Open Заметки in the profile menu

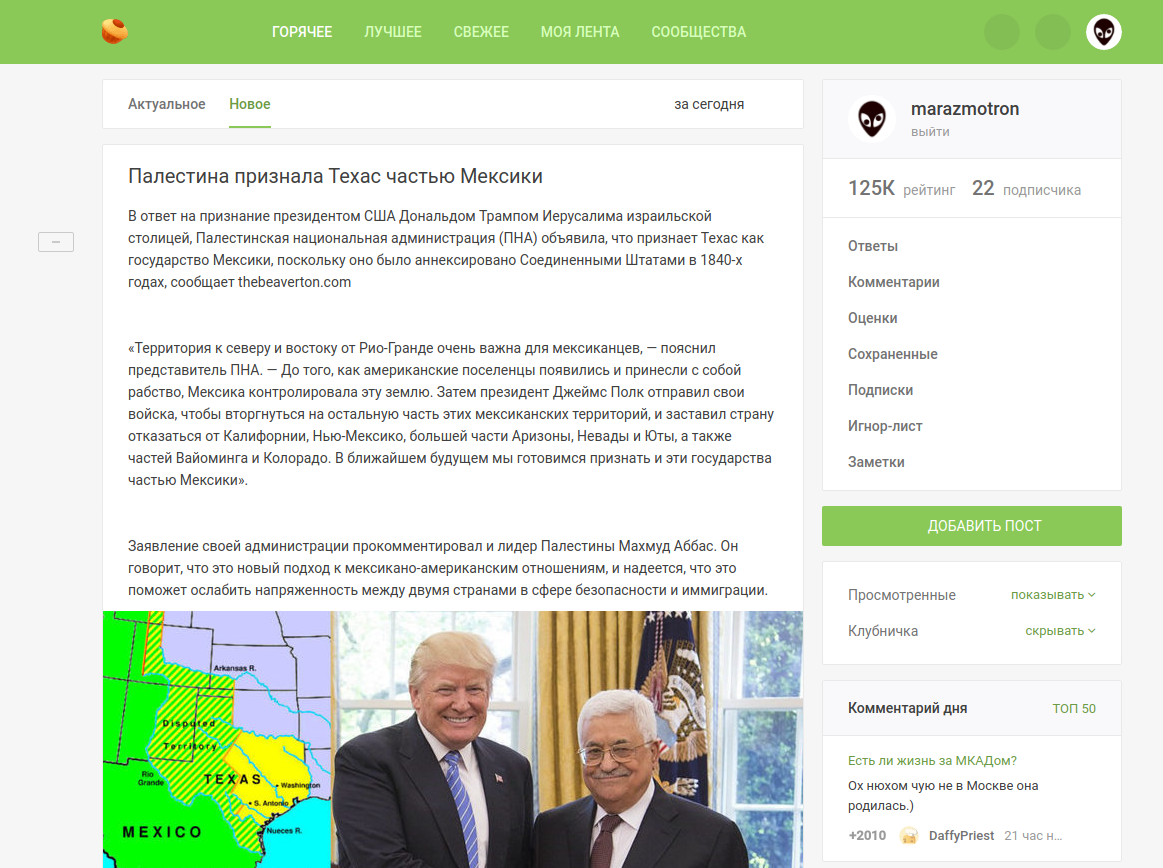[877, 462]
